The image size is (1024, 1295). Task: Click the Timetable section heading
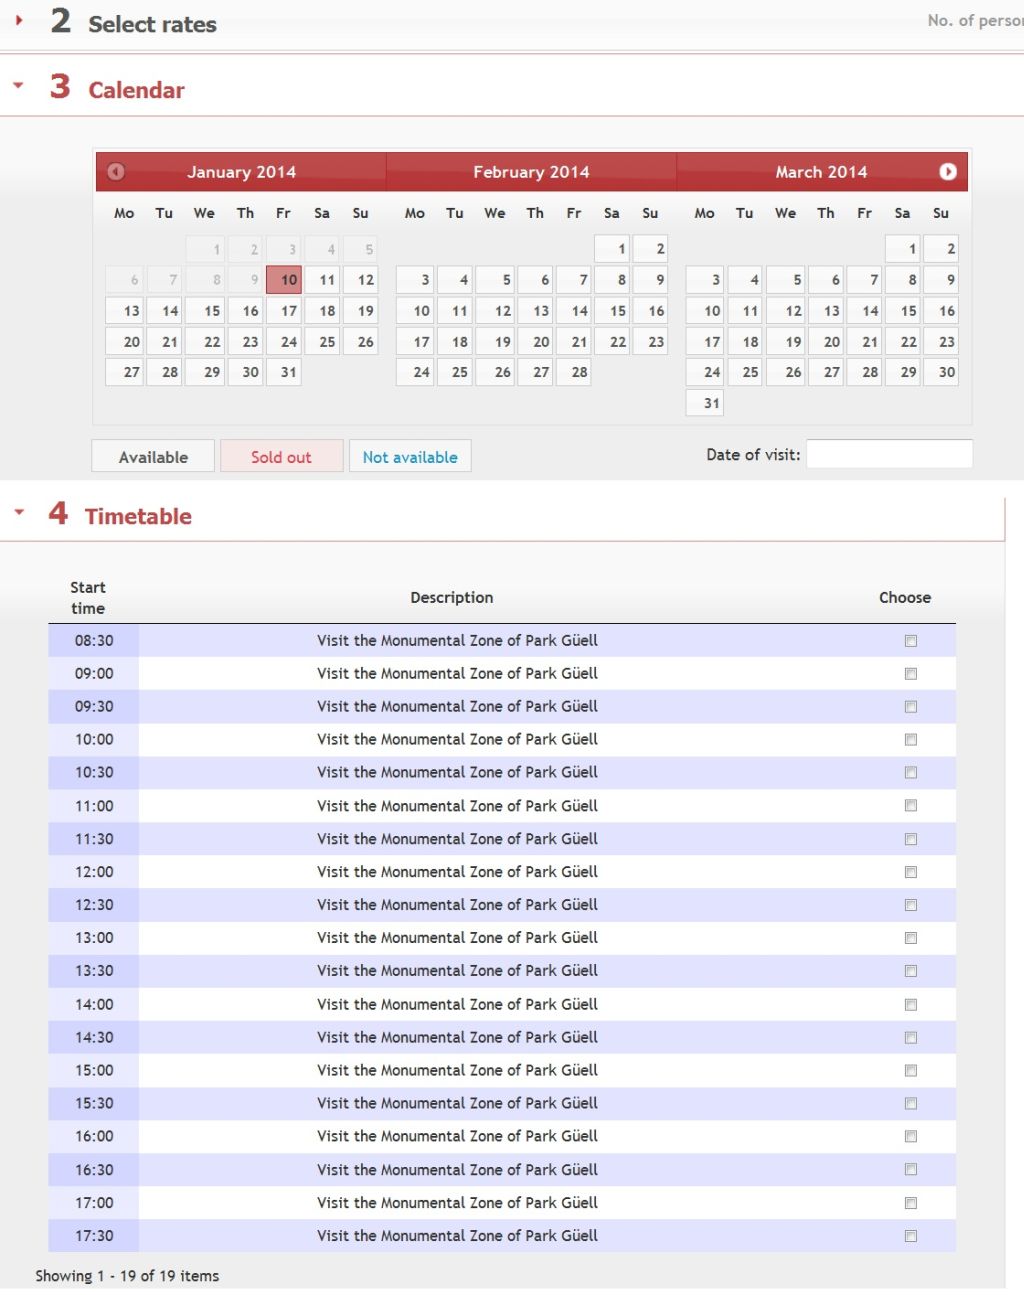click(x=138, y=516)
